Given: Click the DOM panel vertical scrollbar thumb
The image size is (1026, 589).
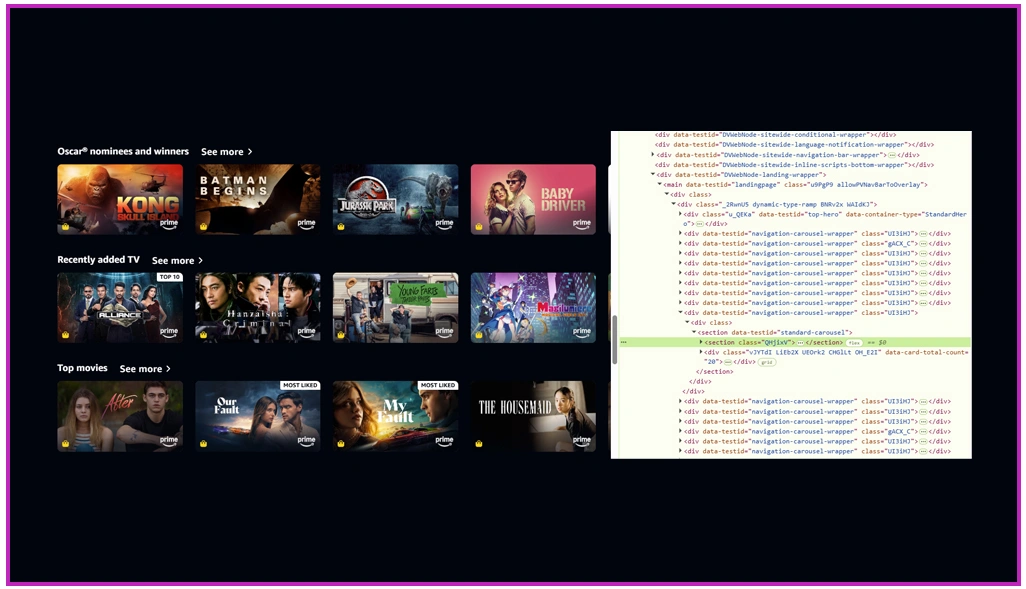Looking at the screenshot, I should 615,339.
